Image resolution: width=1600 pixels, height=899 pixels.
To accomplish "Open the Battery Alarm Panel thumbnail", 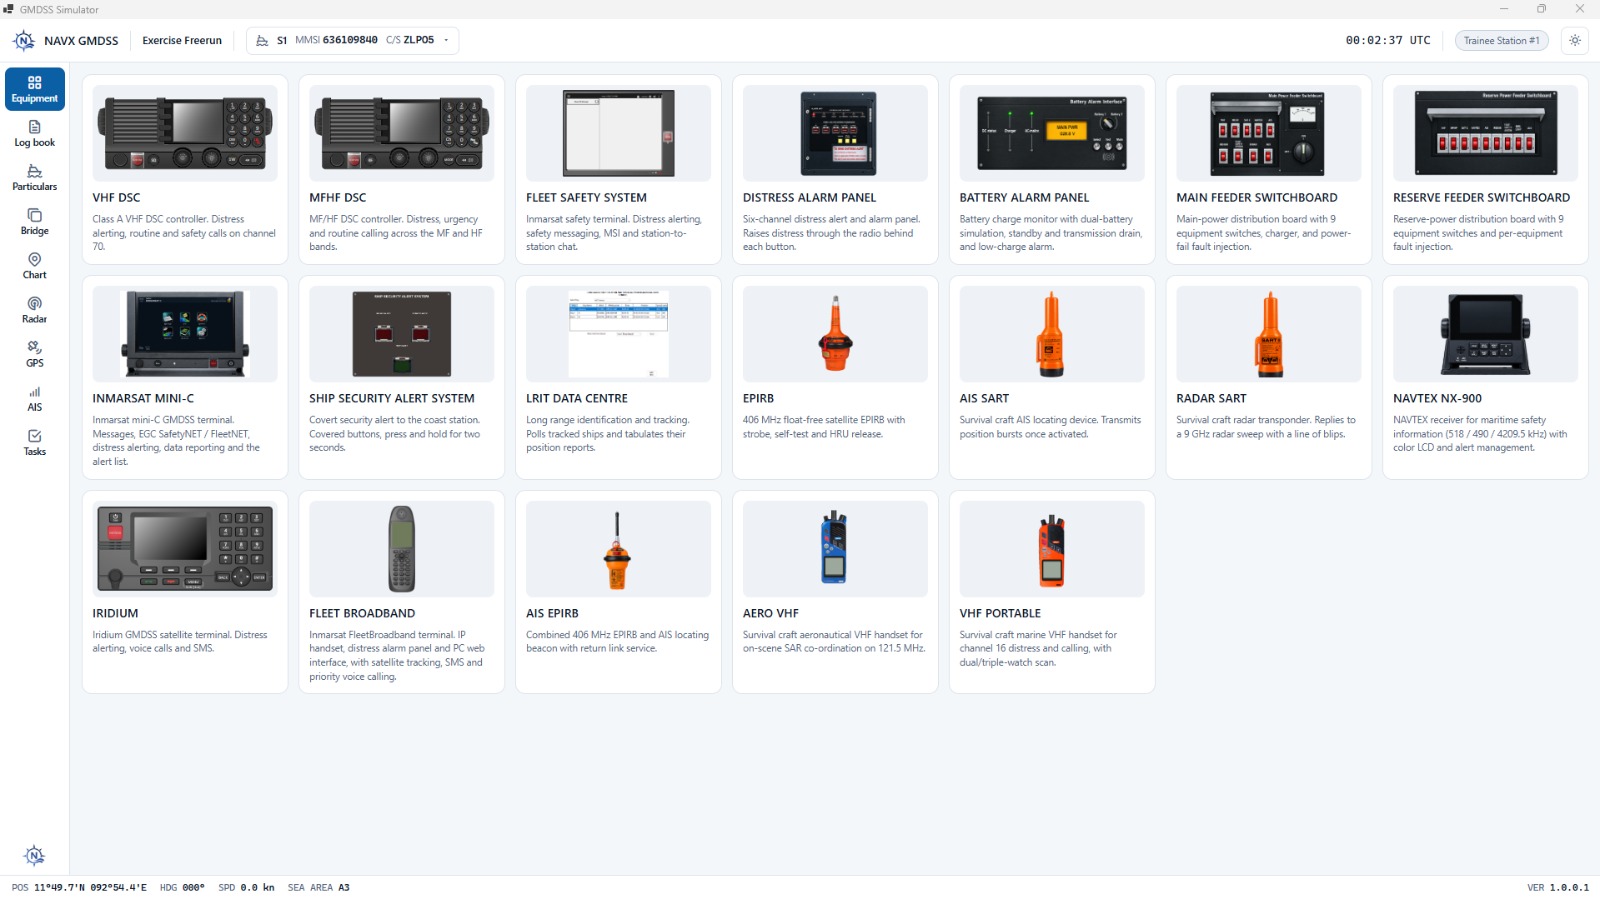I will [1052, 133].
